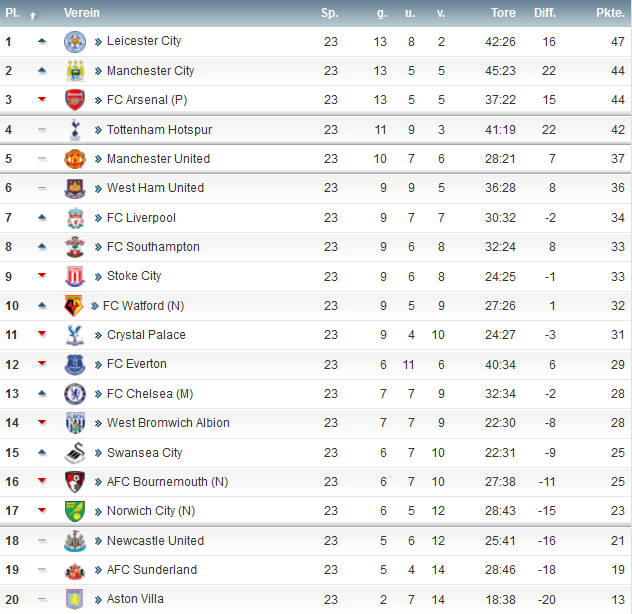The image size is (632, 614).
Task: Open the FC Liverpool team link
Action: [141, 218]
